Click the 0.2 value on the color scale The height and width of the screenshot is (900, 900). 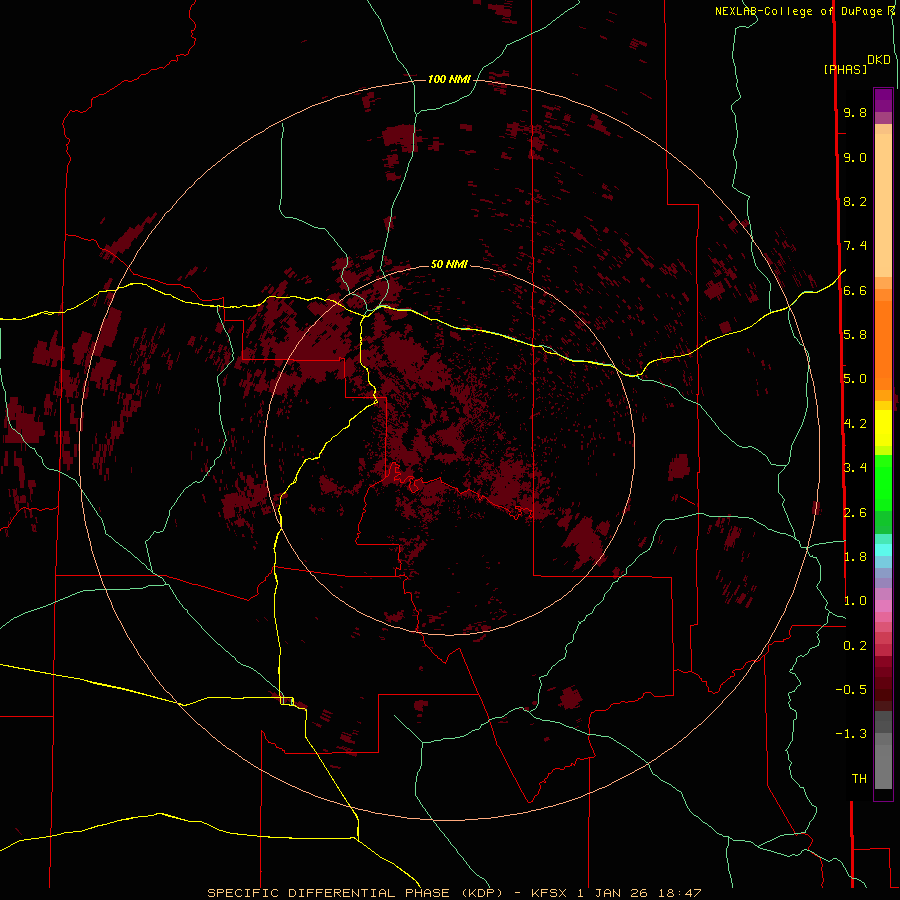click(x=855, y=646)
